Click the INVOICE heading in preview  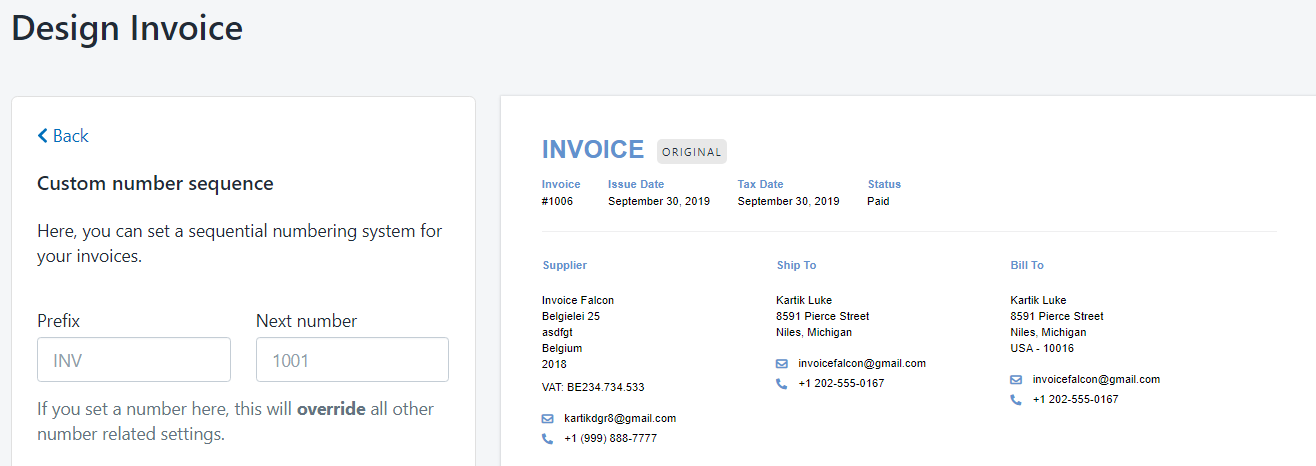[x=593, y=150]
